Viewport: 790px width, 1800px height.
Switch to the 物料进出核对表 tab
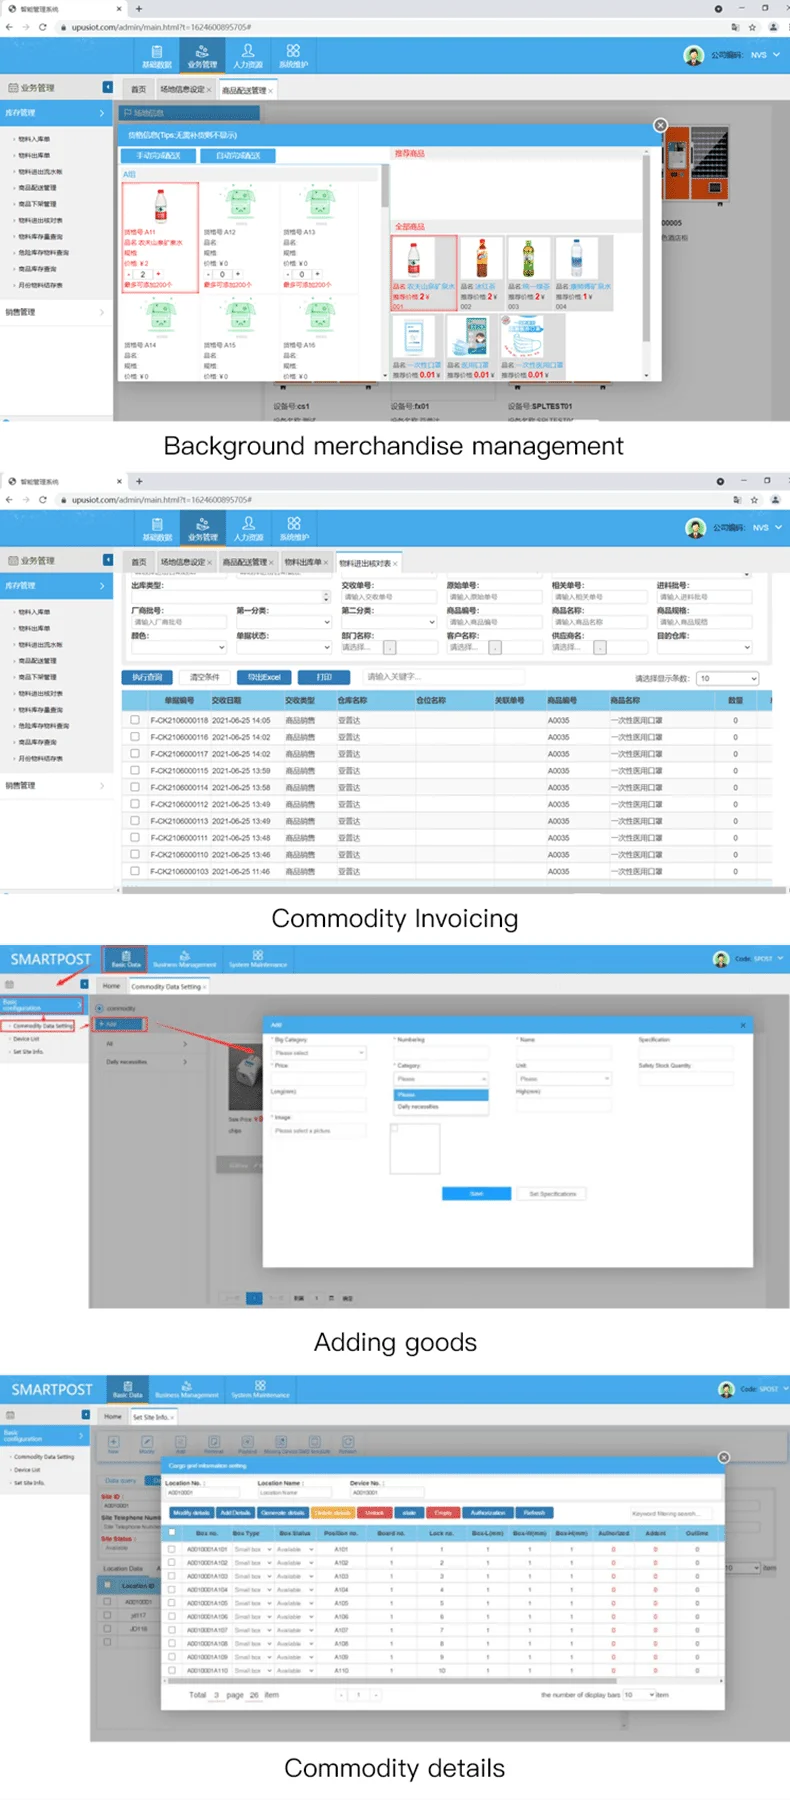pyautogui.click(x=365, y=563)
